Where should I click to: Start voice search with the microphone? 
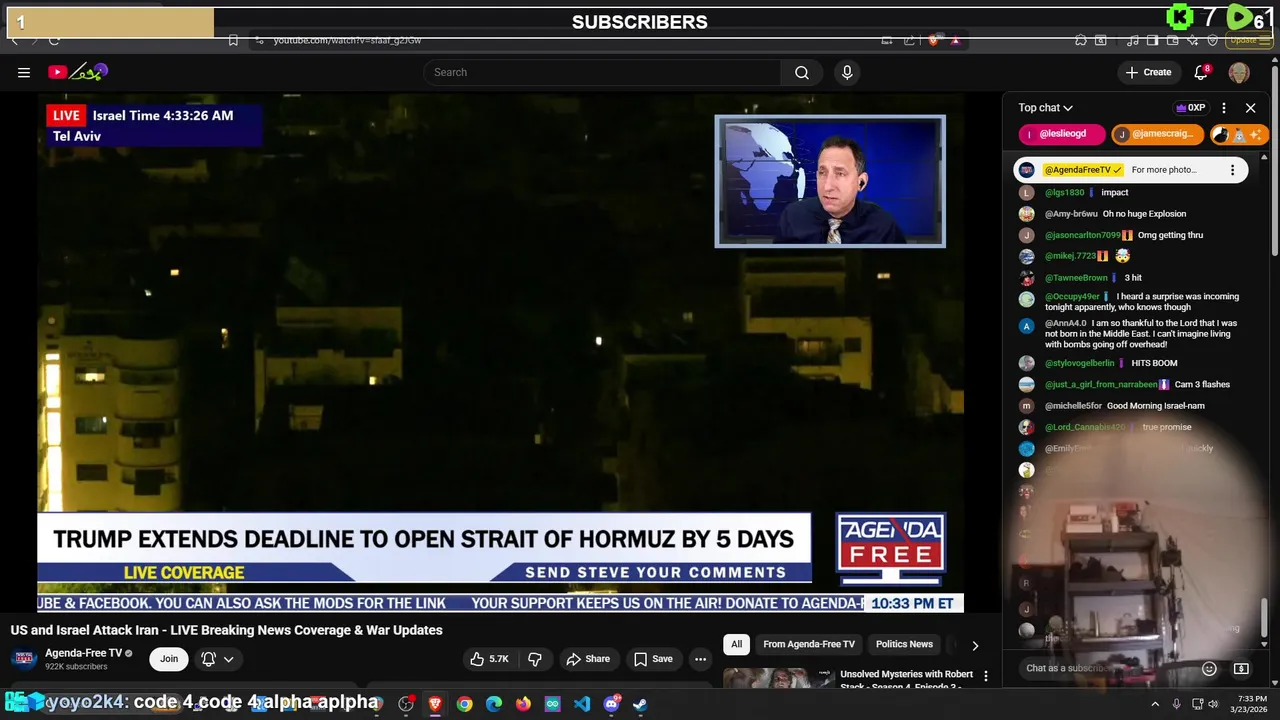[847, 72]
